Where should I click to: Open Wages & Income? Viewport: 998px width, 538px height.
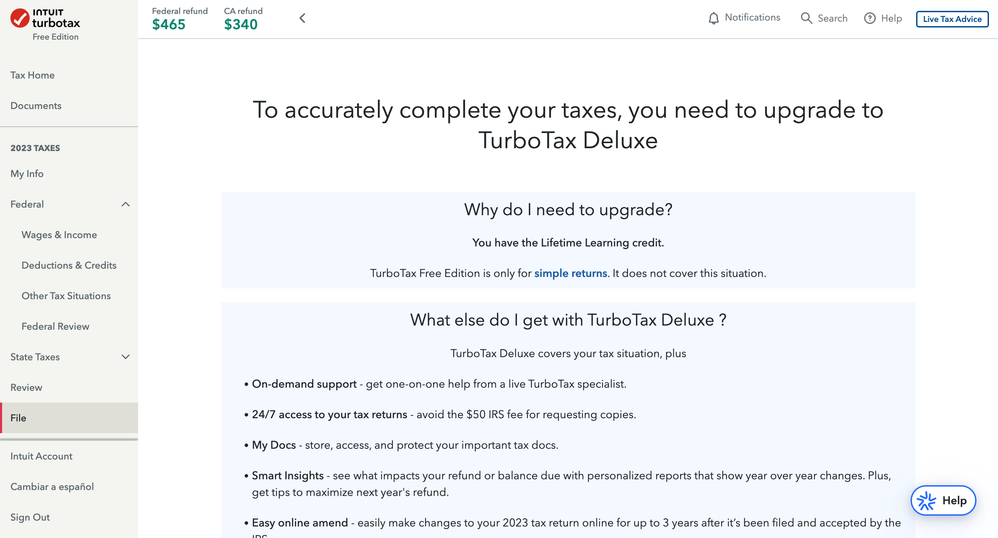pyautogui.click(x=59, y=235)
